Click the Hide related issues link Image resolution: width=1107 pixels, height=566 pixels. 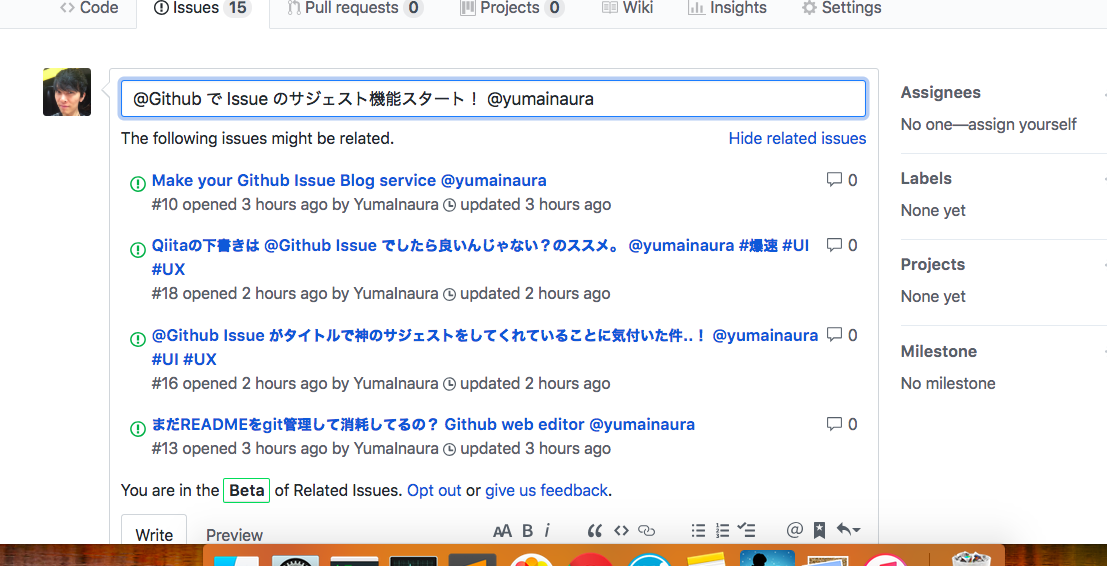click(x=797, y=138)
